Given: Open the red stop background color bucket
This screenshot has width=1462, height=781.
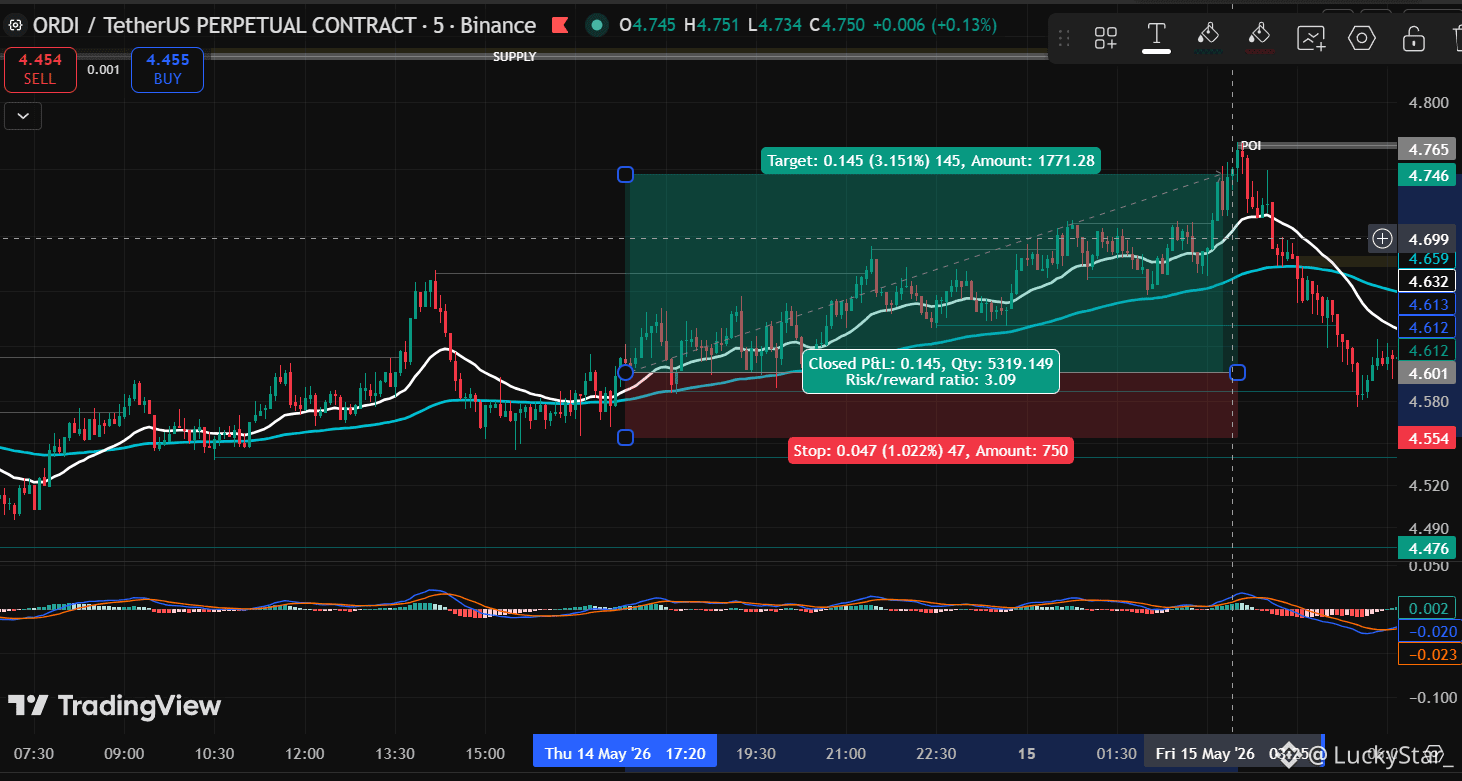Looking at the screenshot, I should pyautogui.click(x=1259, y=38).
